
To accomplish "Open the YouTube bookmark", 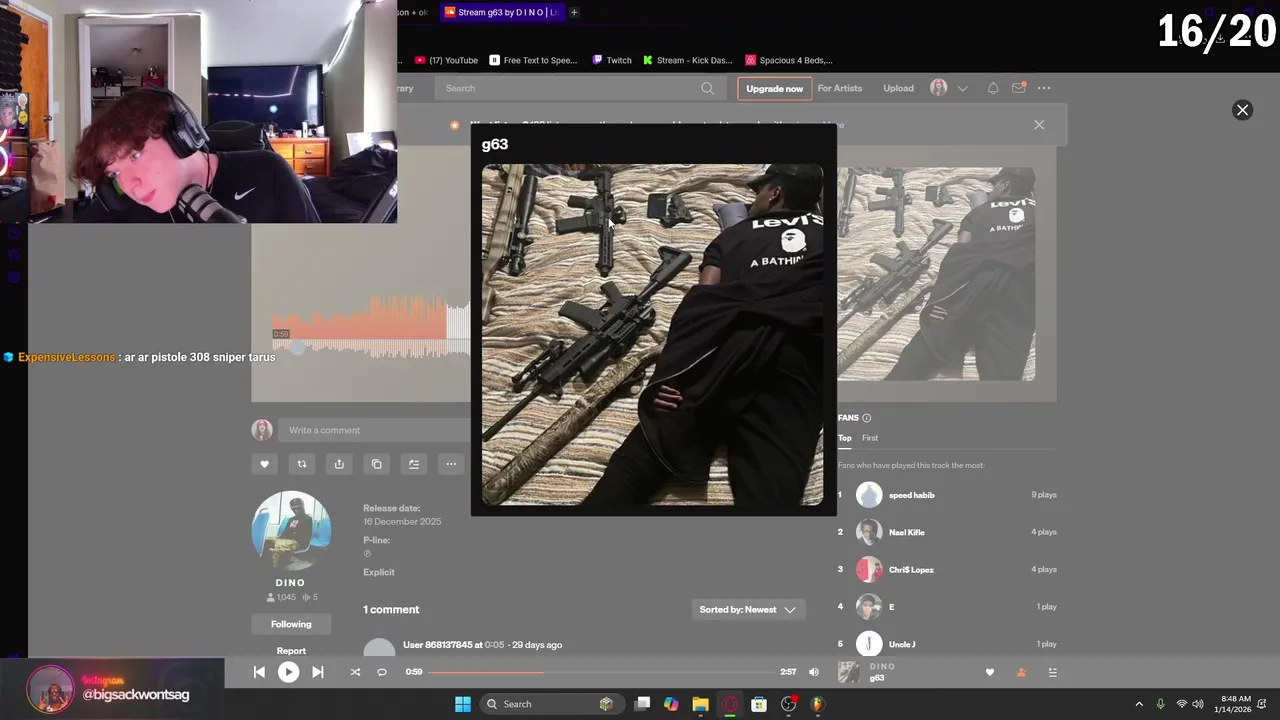I will 446,60.
